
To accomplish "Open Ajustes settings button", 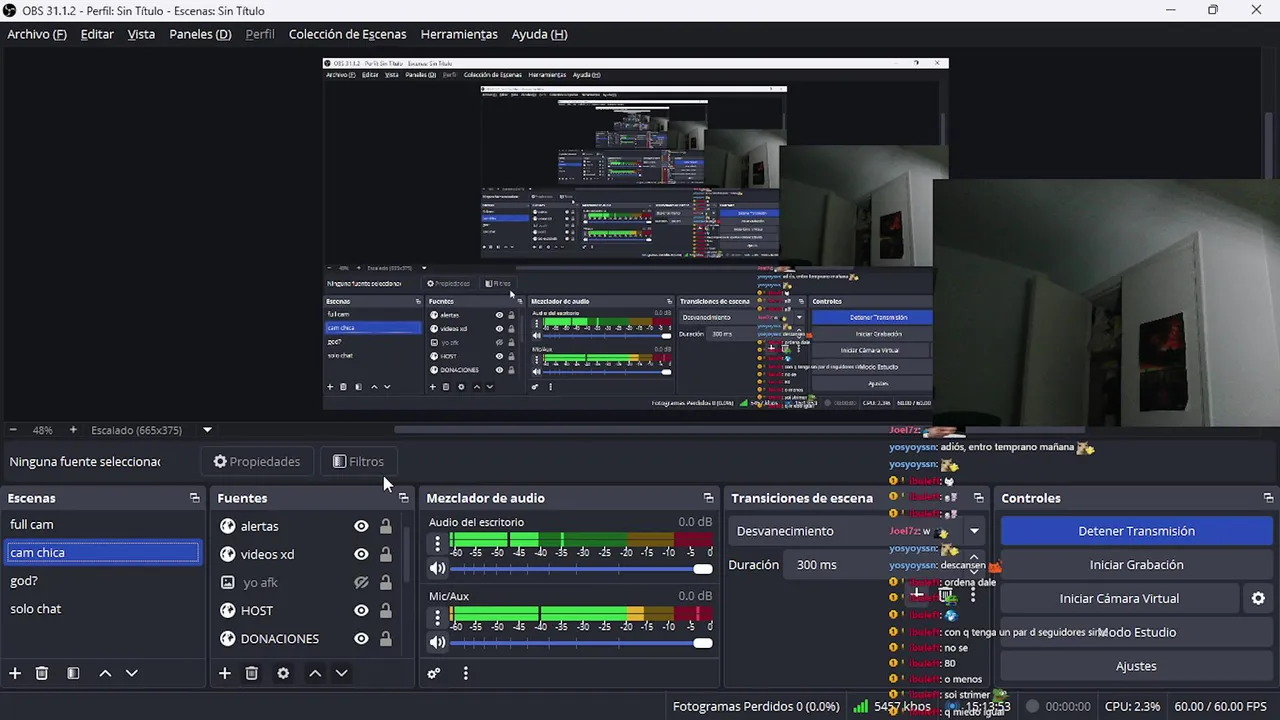I will click(1136, 666).
